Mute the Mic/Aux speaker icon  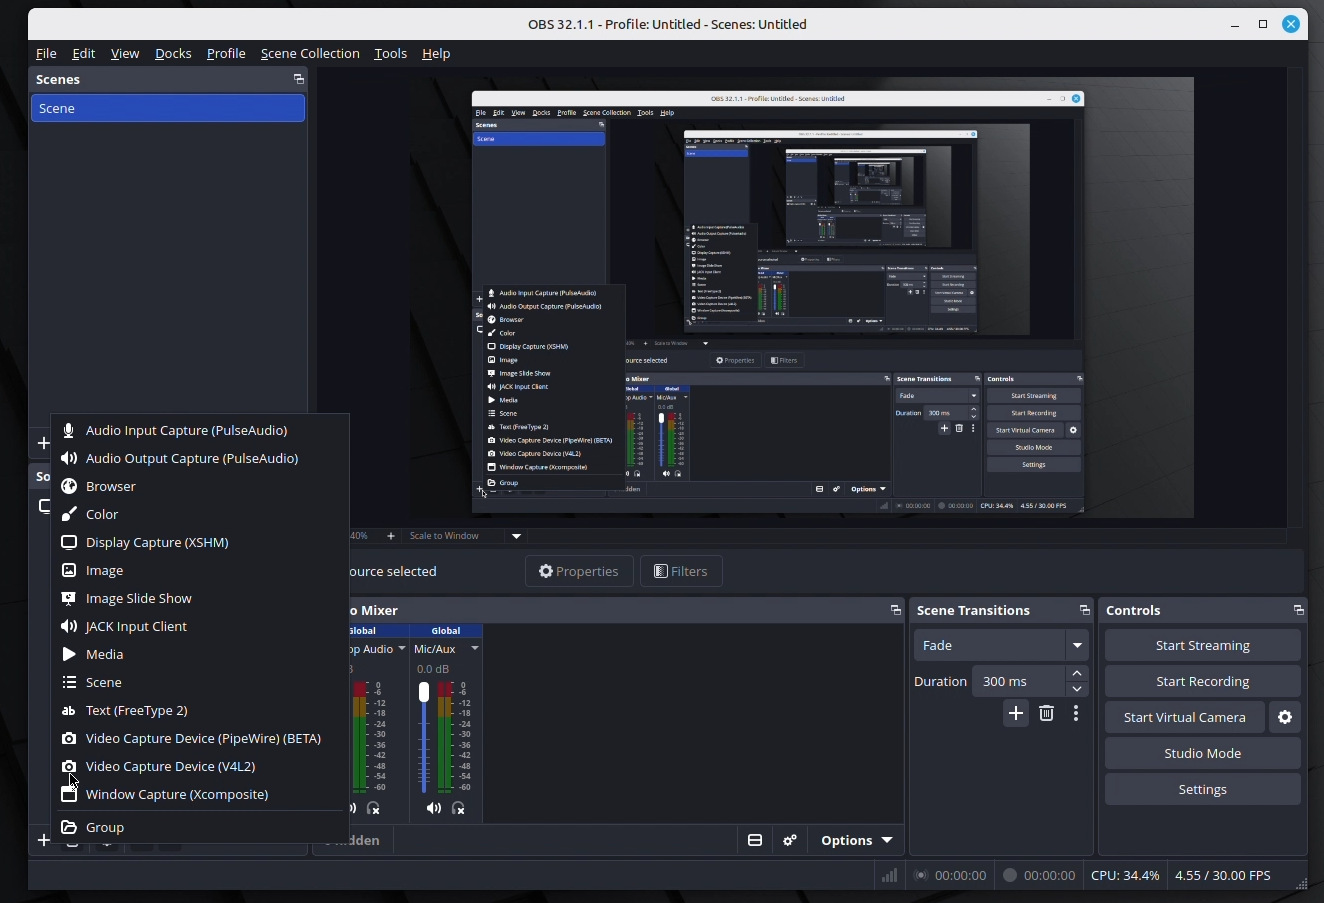[x=433, y=808]
